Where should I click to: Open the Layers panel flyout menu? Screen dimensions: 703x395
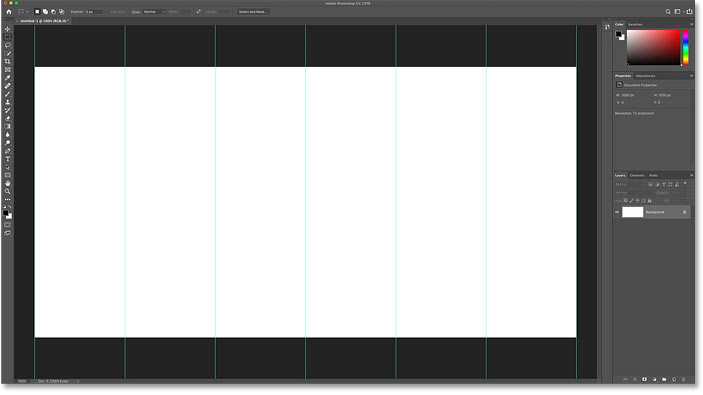point(691,175)
